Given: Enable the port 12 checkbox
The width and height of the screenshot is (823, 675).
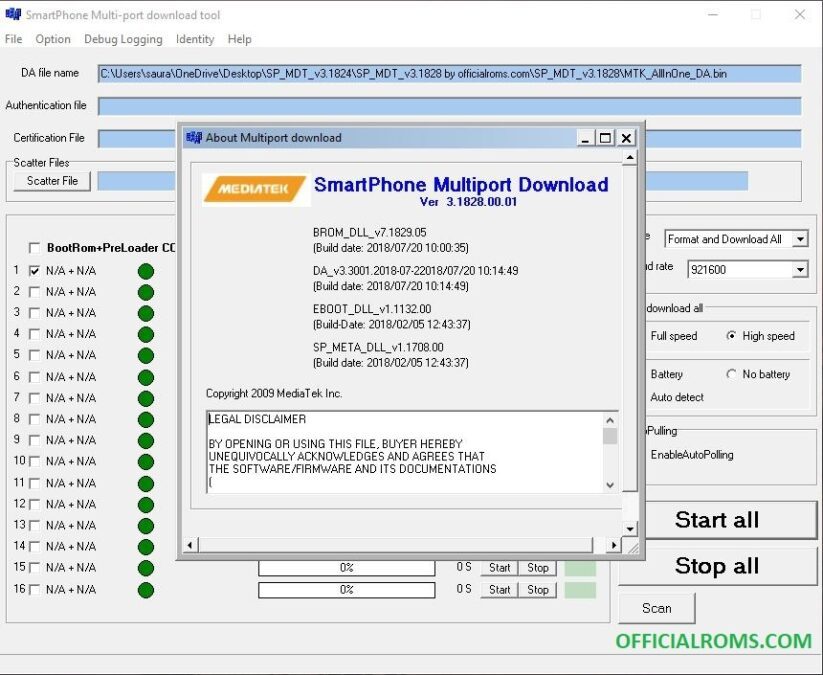Looking at the screenshot, I should (x=35, y=504).
